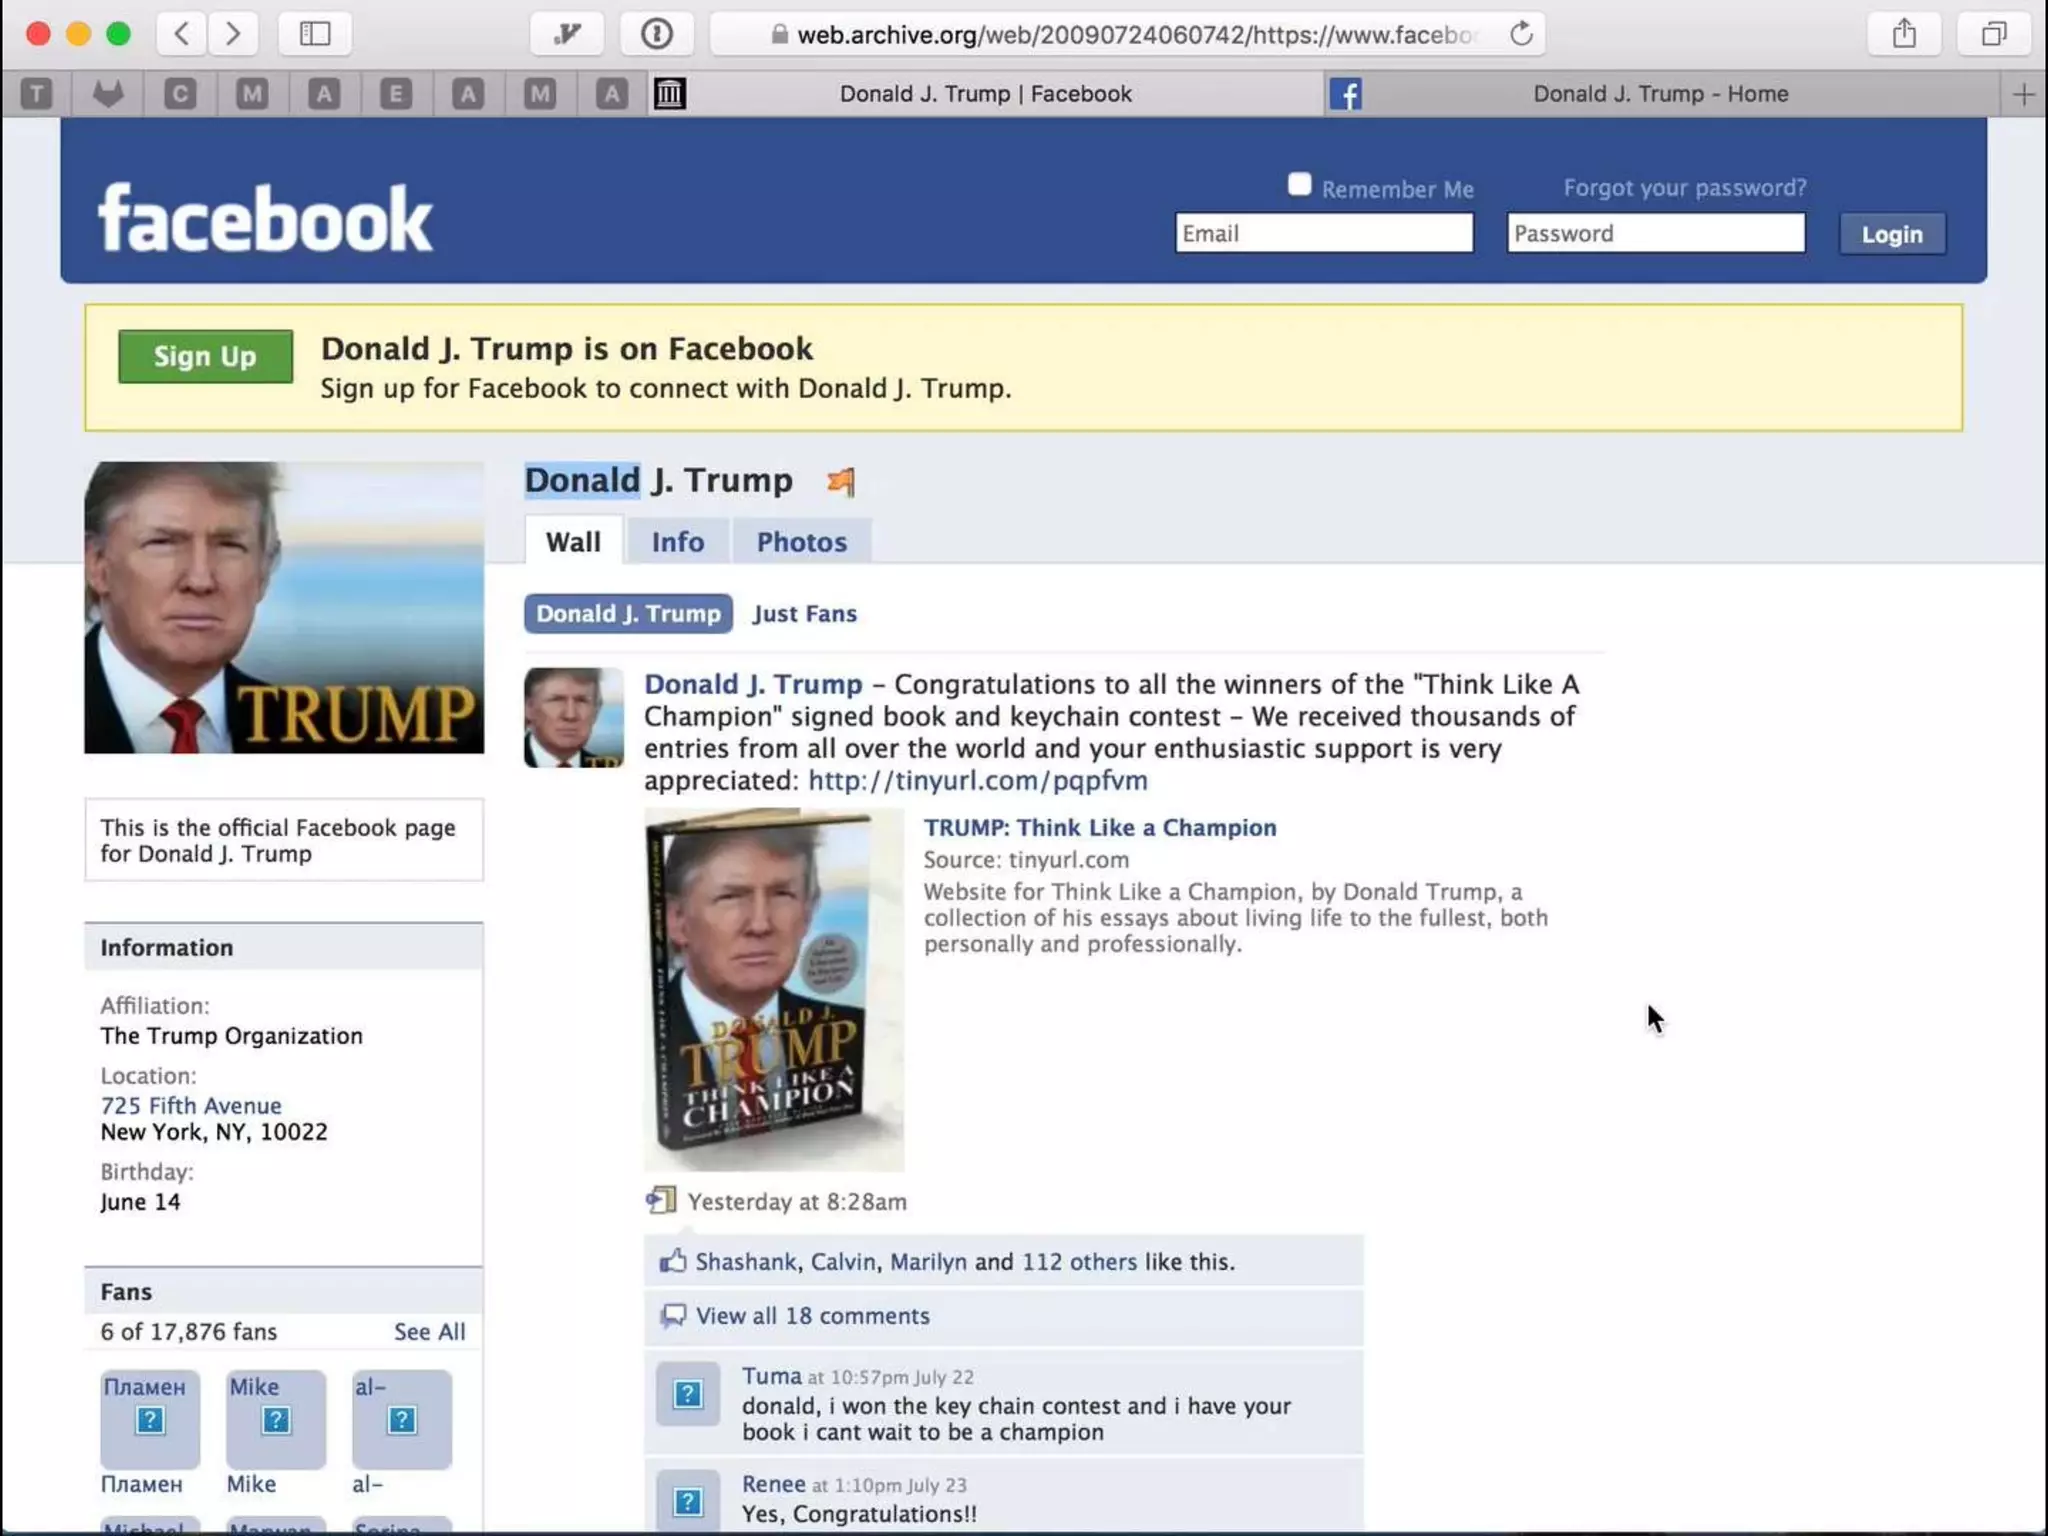Click the thumbs up like icon

click(673, 1261)
